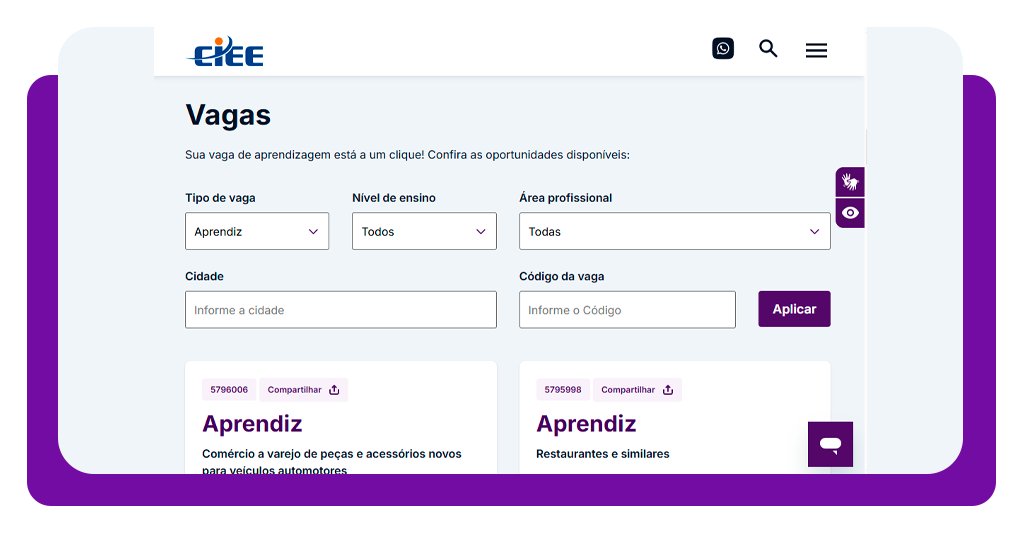
Task: Open the sign language accessibility widget
Action: click(850, 182)
